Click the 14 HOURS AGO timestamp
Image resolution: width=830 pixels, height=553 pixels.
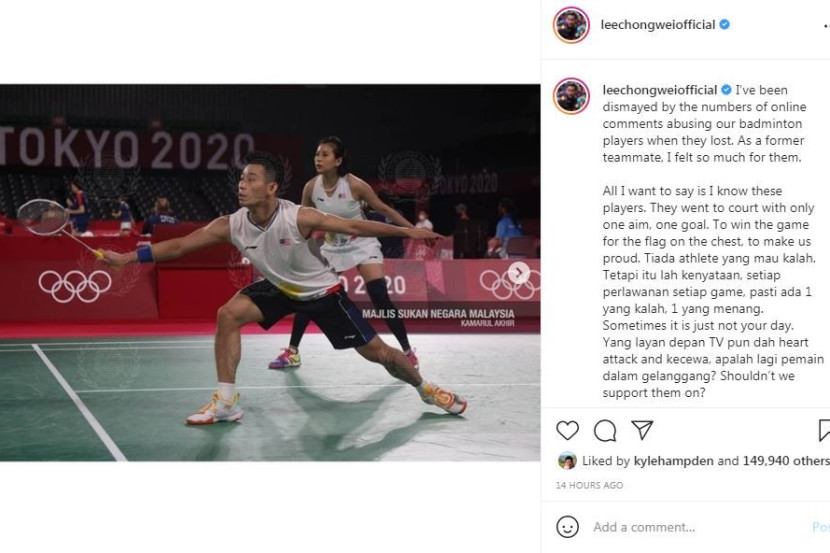(589, 485)
